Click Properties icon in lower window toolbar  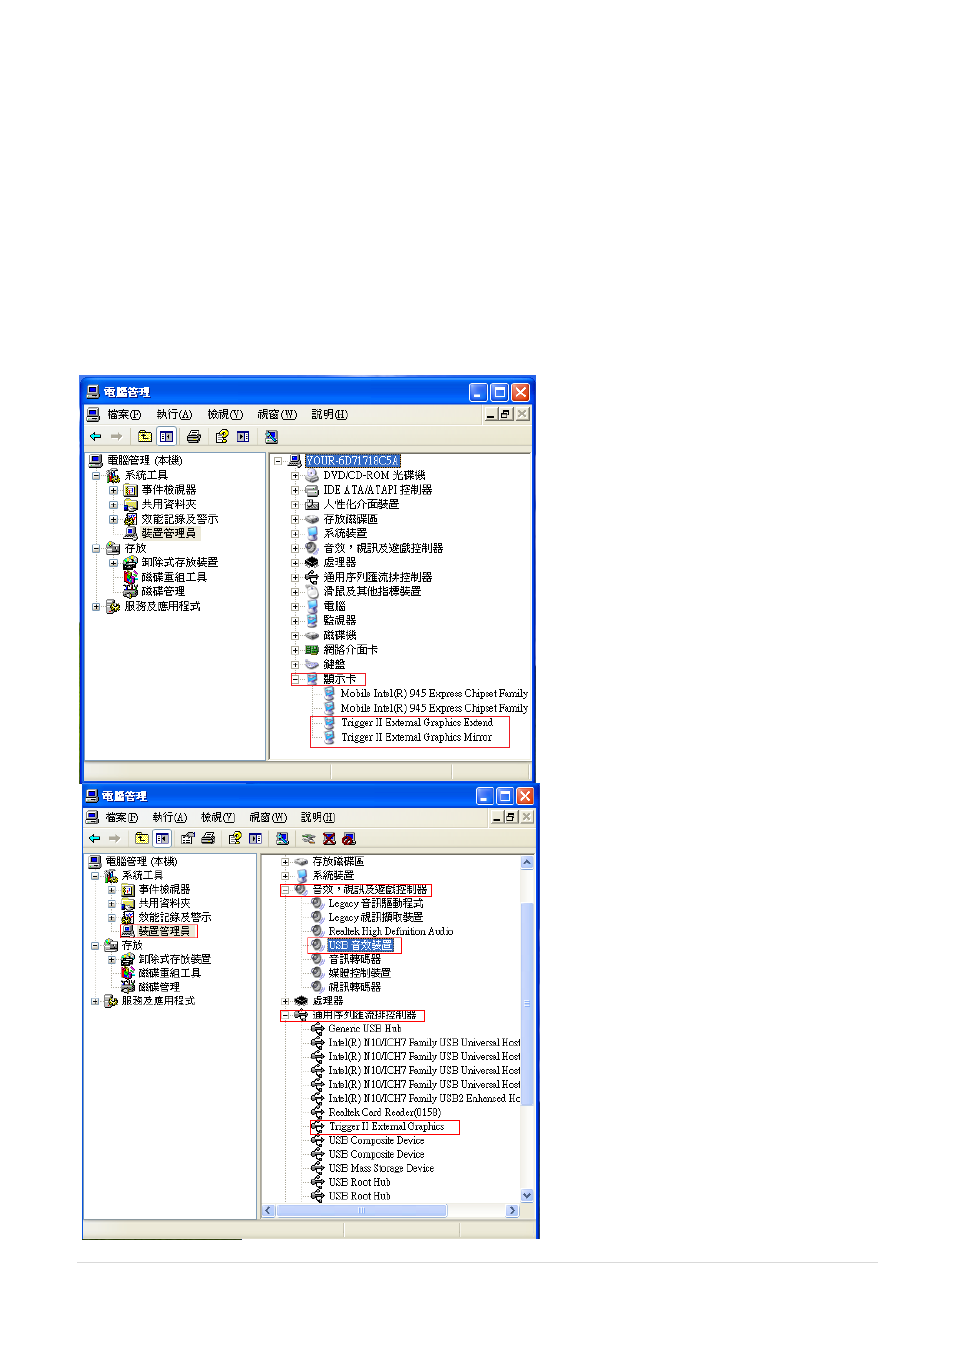[x=187, y=838]
